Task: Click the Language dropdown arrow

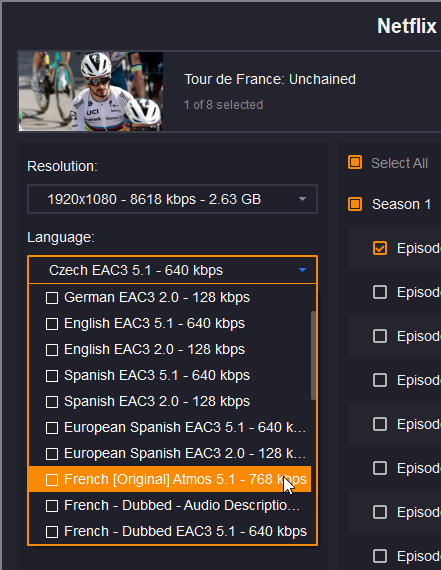Action: coord(302,270)
